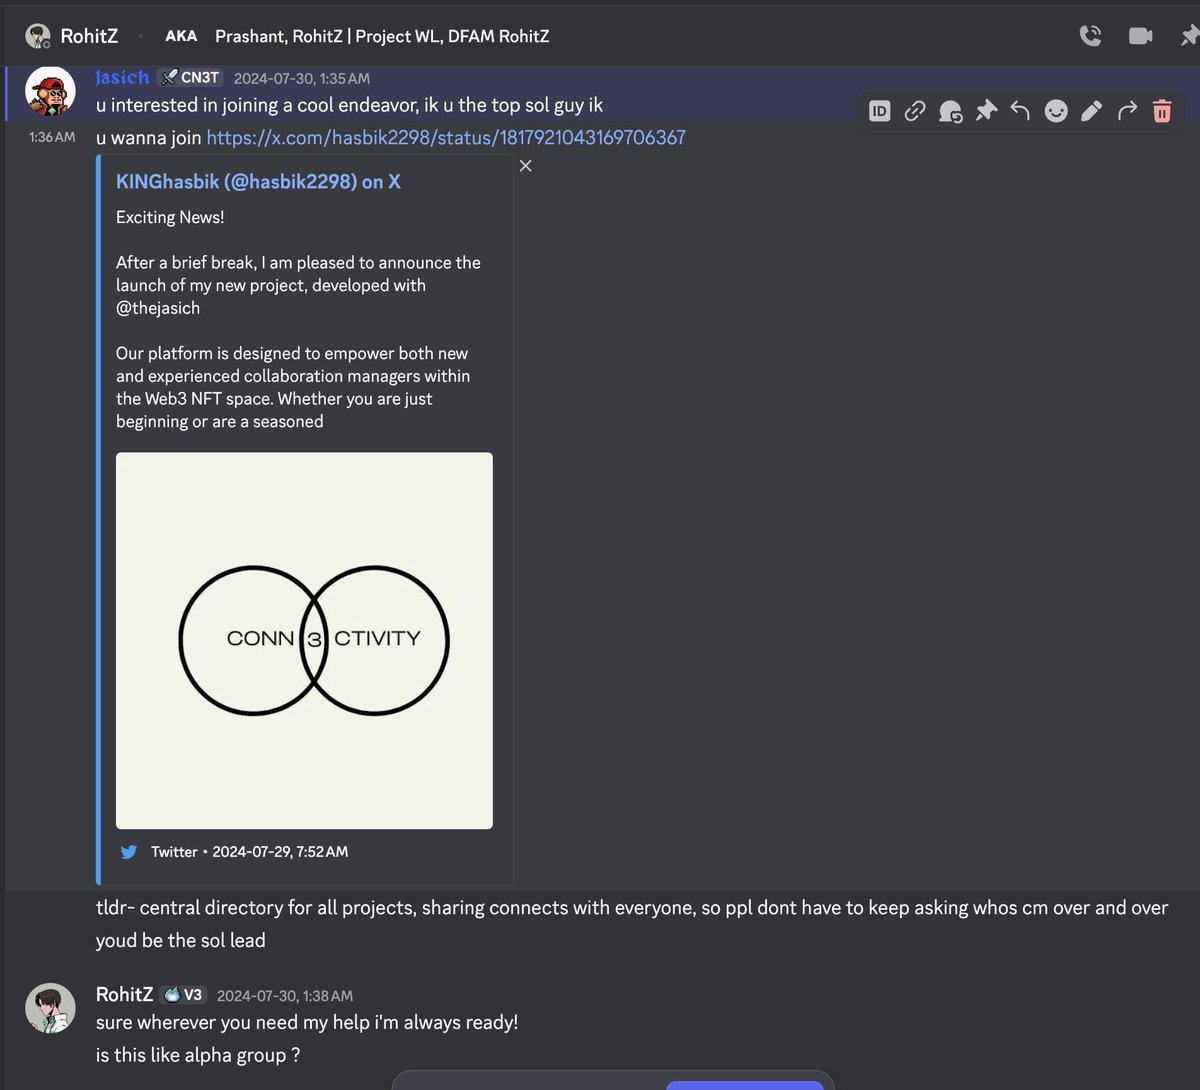The width and height of the screenshot is (1200, 1090).
Task: Dismiss the Twitter embed preview
Action: coord(525,166)
